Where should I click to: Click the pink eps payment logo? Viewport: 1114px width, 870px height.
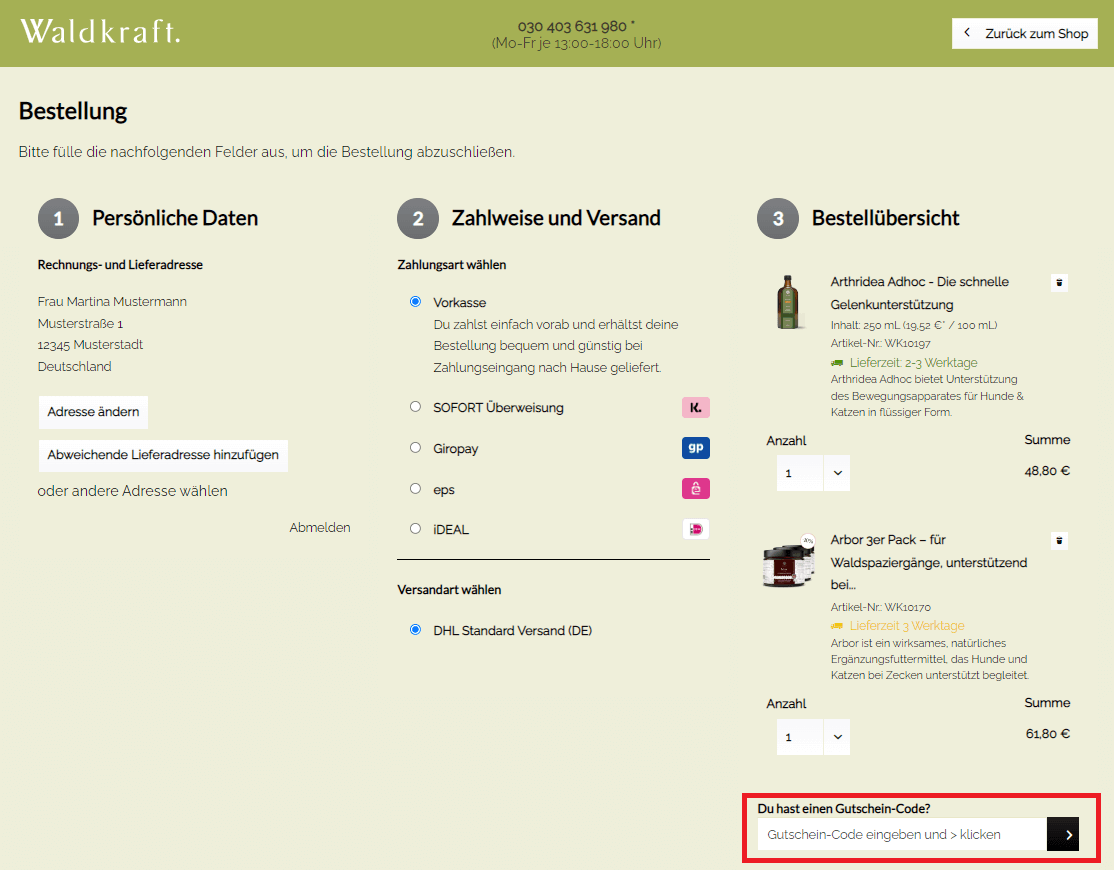tap(696, 489)
